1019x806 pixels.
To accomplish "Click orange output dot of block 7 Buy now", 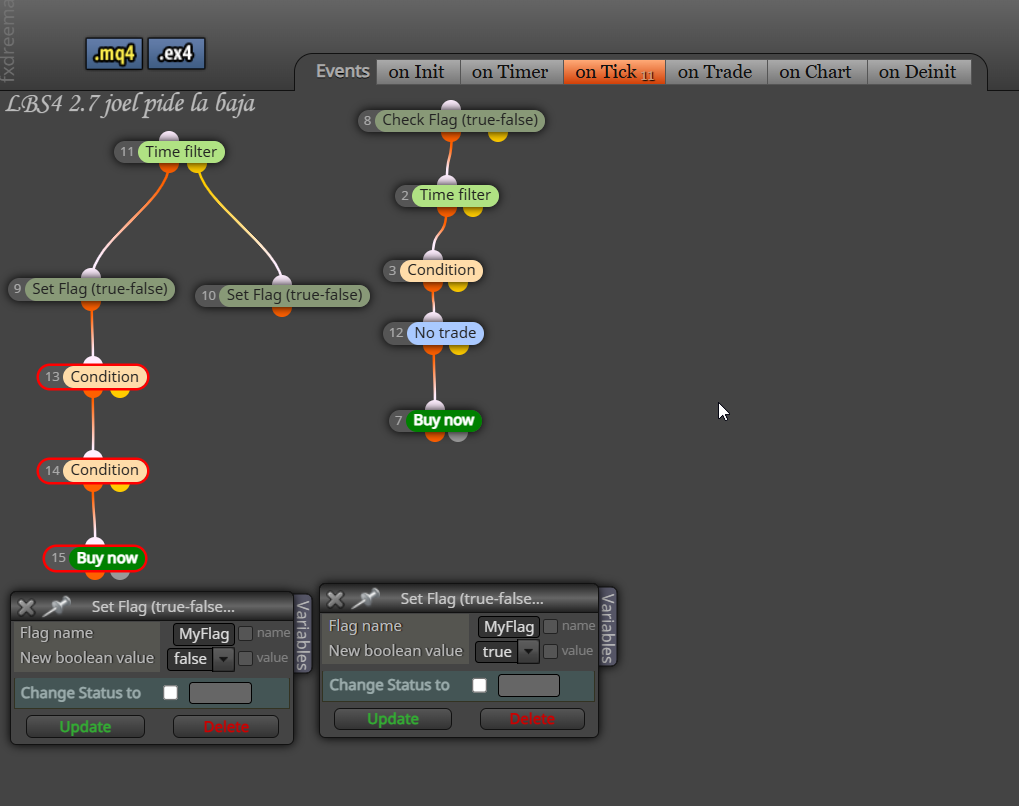I will tap(435, 436).
